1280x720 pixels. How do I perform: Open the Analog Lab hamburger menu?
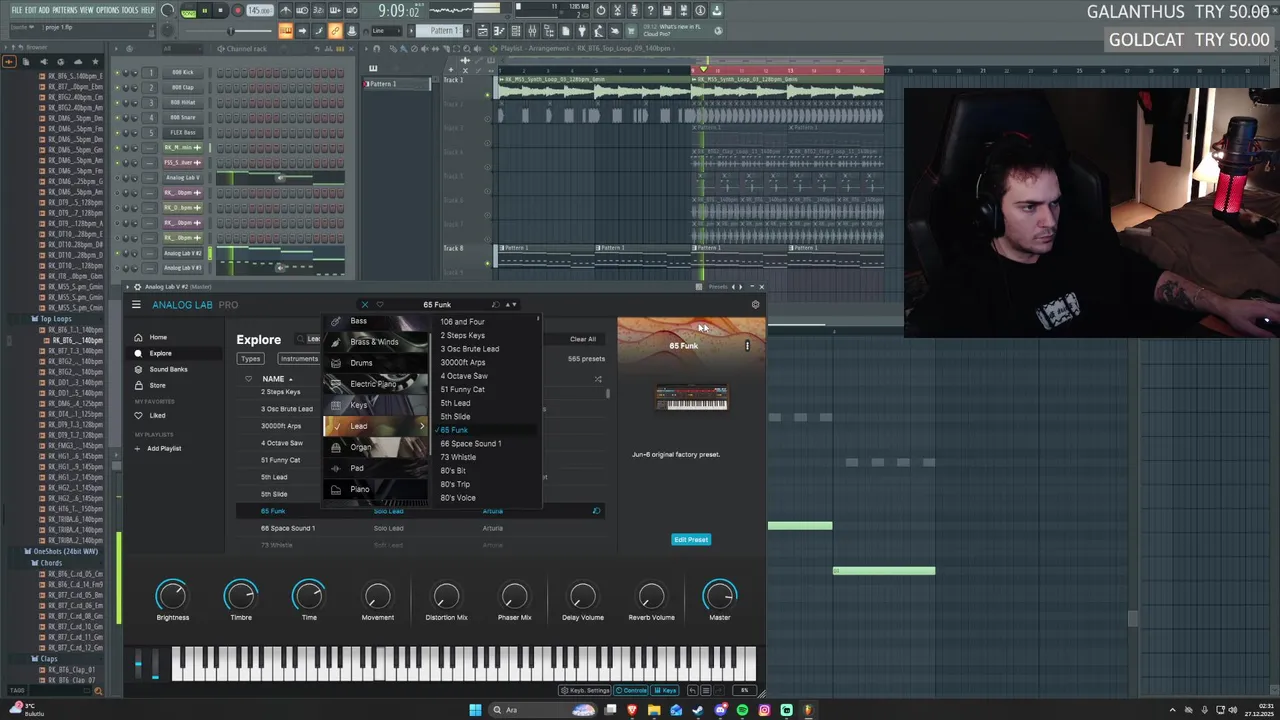coord(136,304)
